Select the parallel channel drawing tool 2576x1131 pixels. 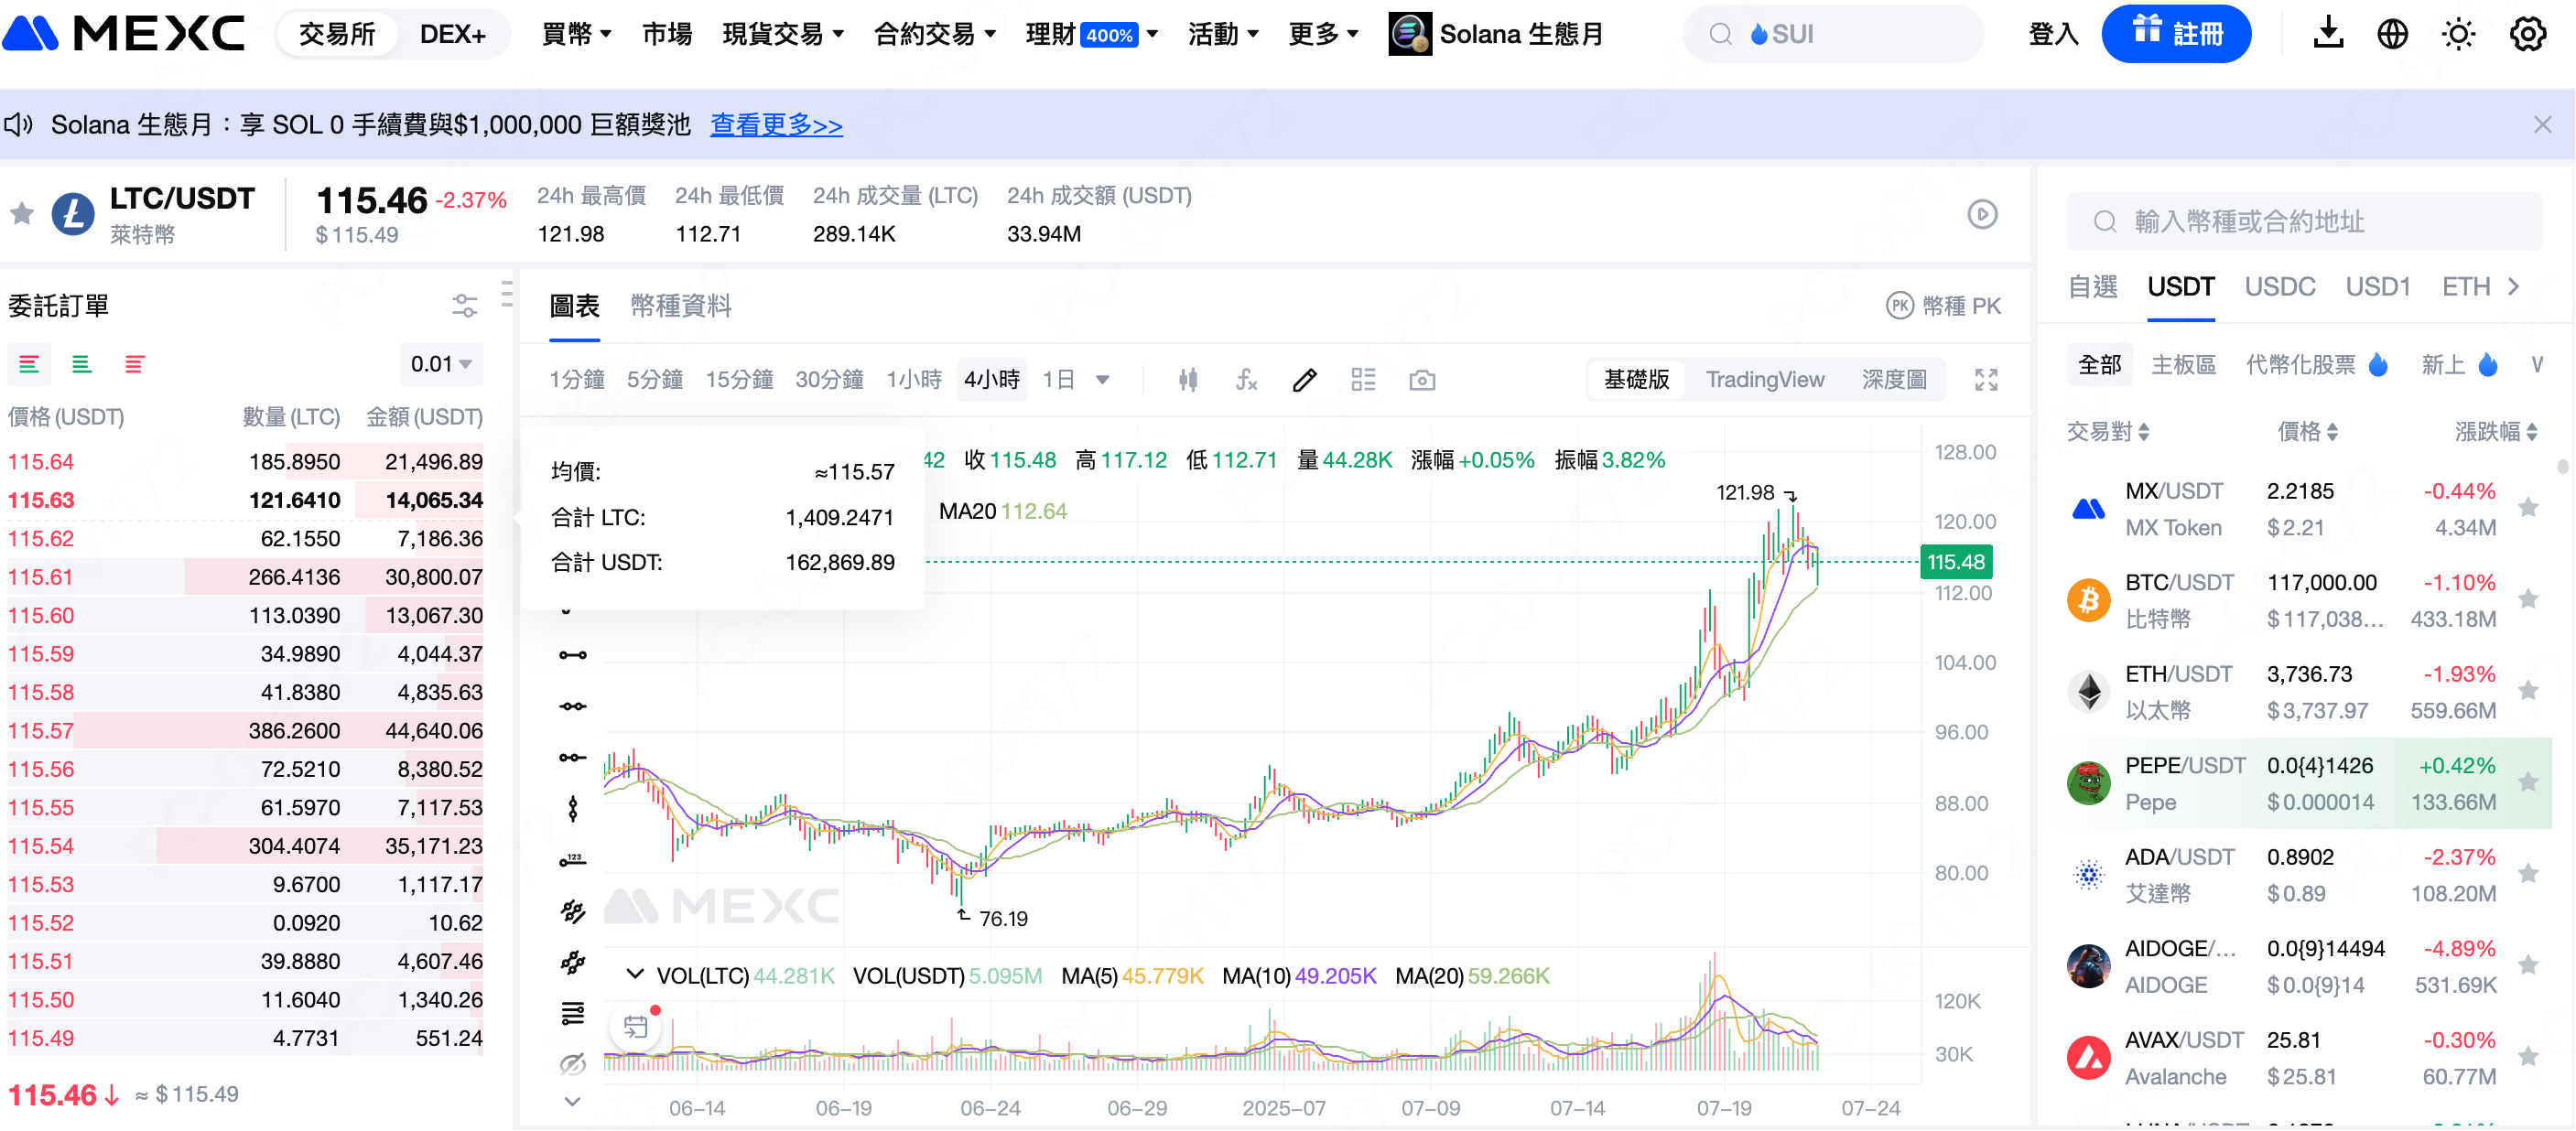(573, 911)
